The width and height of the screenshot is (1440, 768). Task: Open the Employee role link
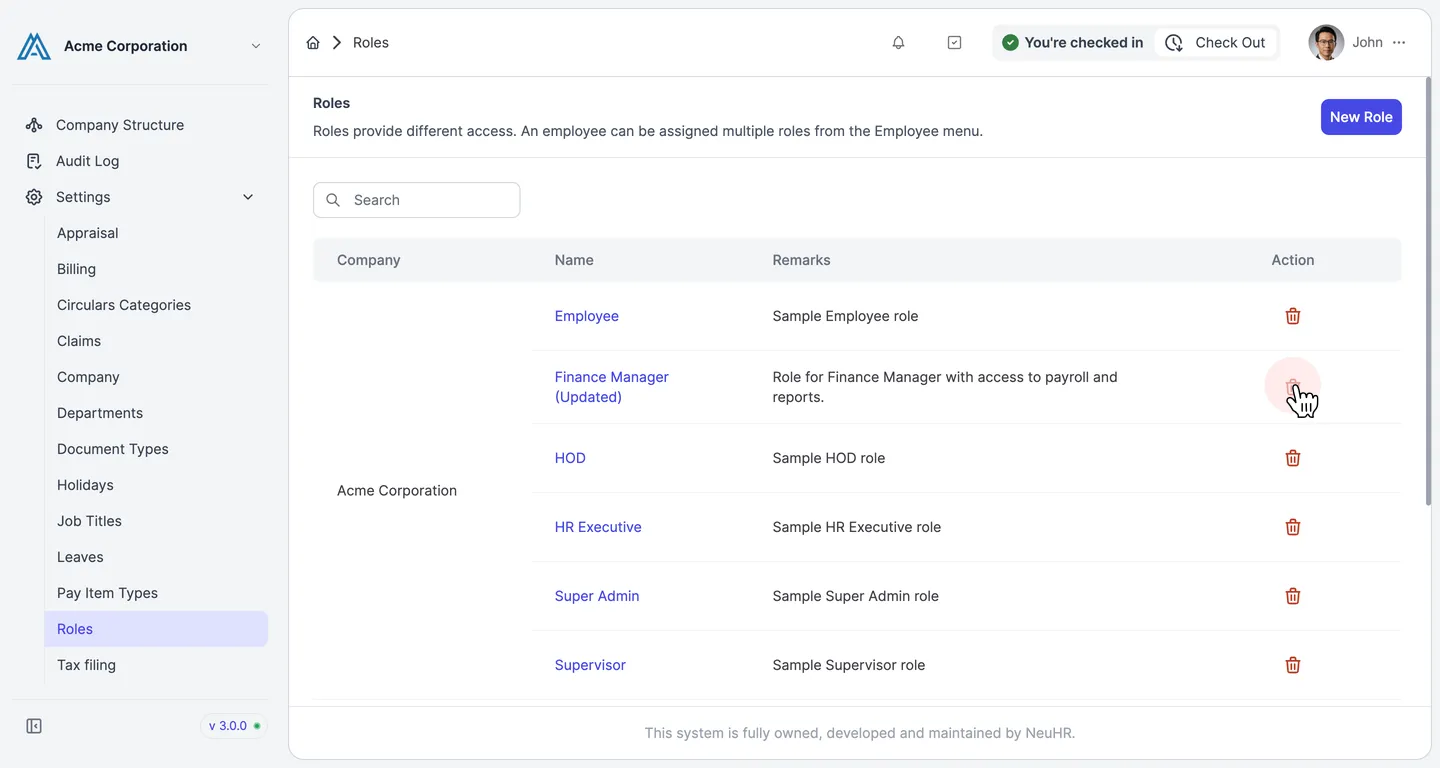(x=587, y=316)
